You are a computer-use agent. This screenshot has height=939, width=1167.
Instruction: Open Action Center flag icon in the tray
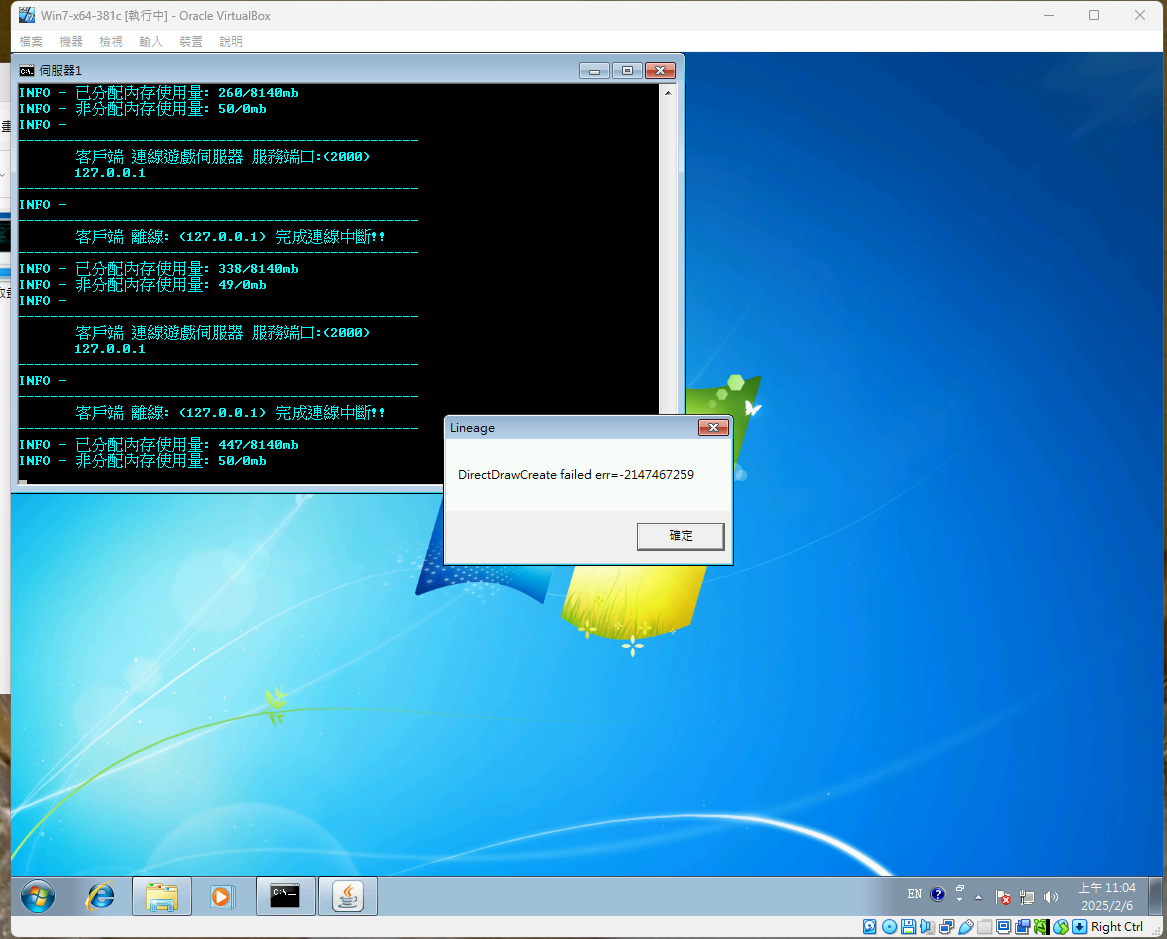pos(1003,897)
